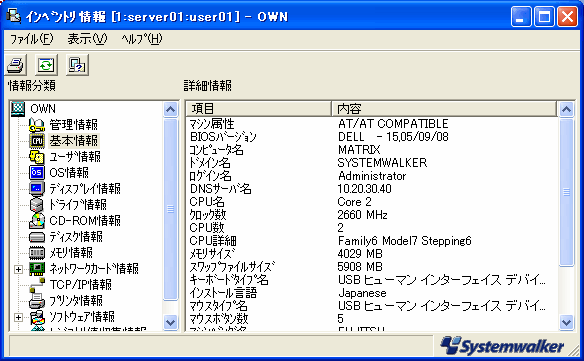Select メモリ情報 in the tree

click(x=71, y=253)
